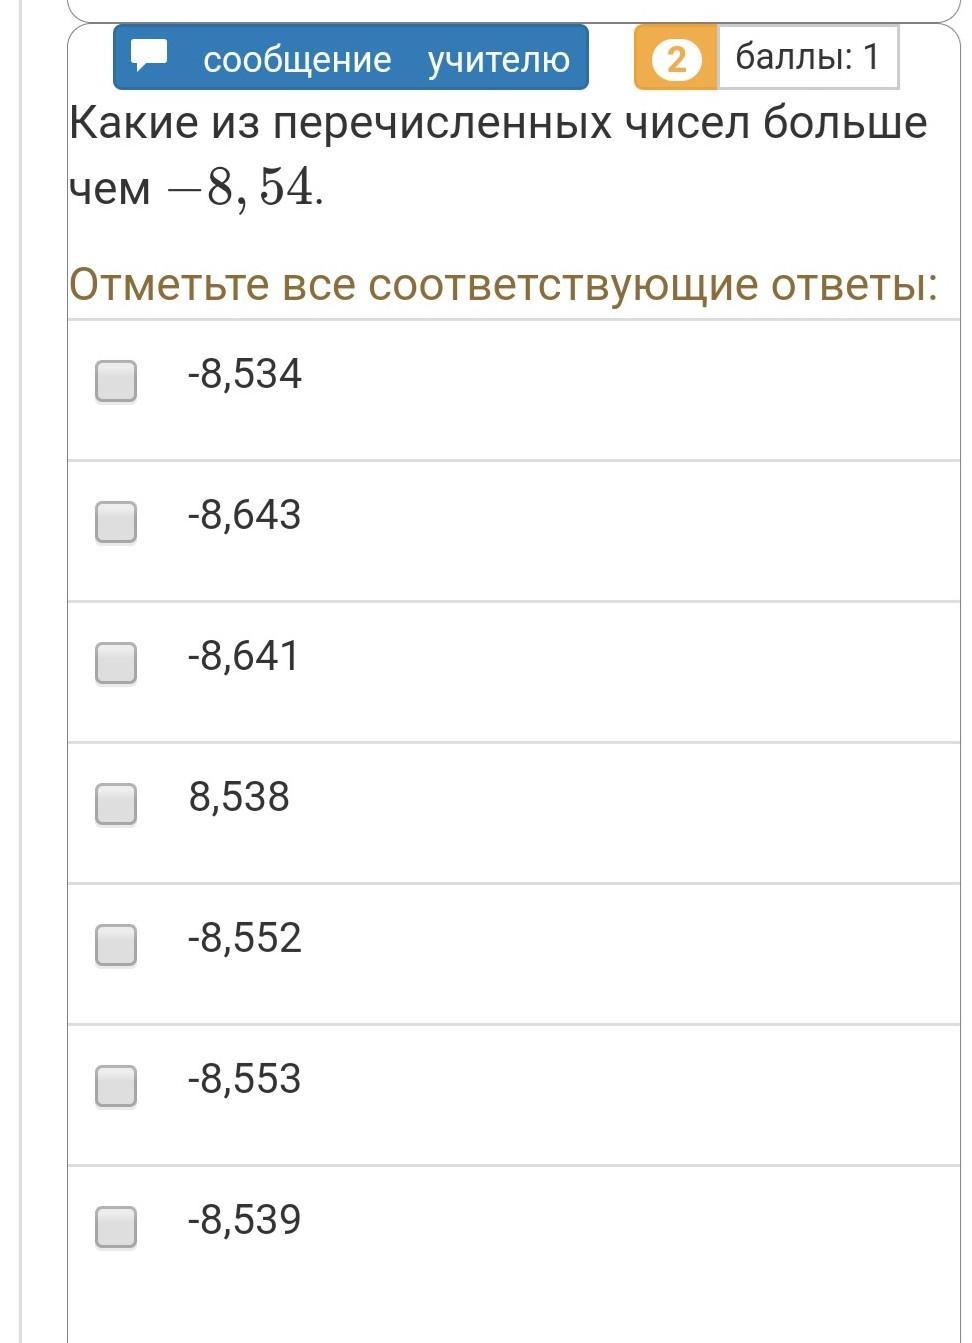Screen dimensions: 972x1343
Task: Select the баллы: 1 box
Action: click(x=808, y=57)
